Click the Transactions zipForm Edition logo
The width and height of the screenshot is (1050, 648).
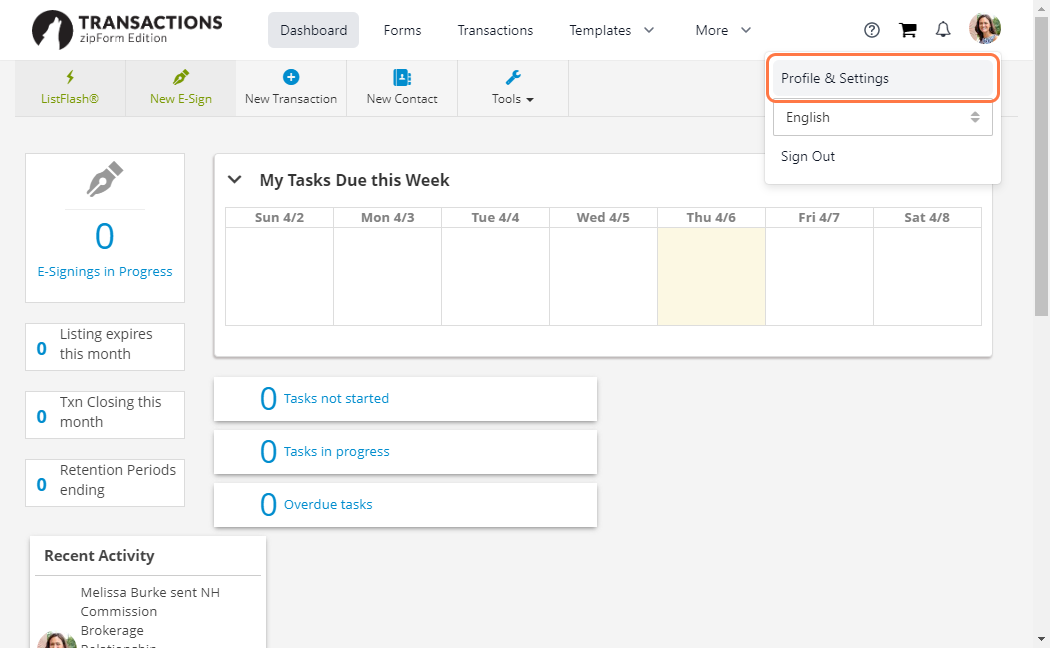127,29
